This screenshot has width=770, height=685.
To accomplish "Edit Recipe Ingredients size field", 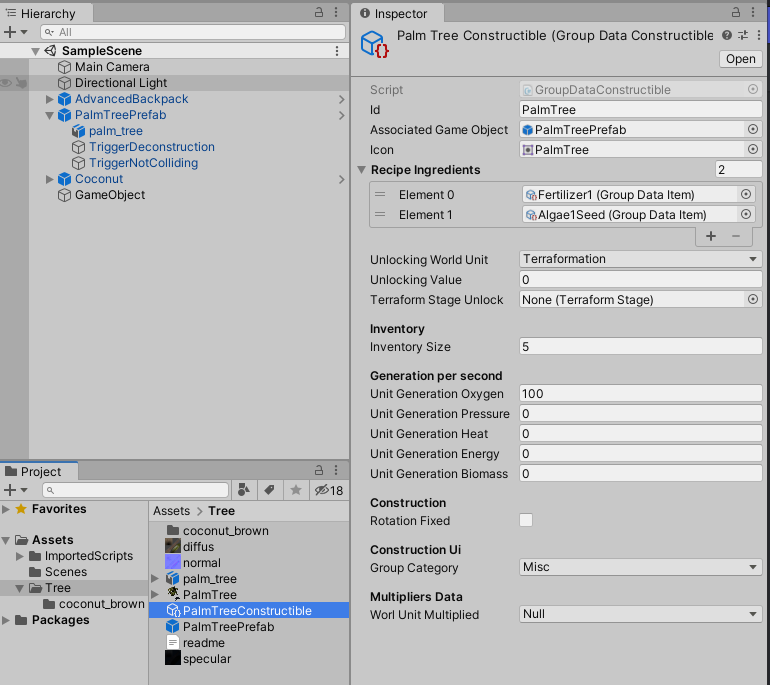I will tap(739, 170).
